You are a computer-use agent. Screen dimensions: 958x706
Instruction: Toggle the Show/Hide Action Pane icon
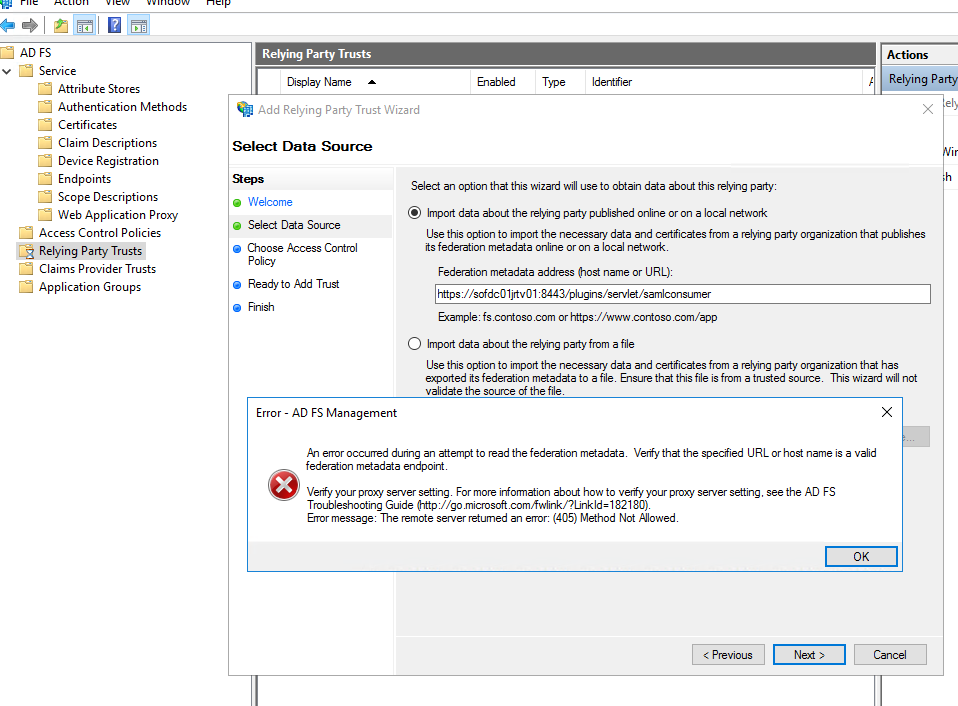point(139,26)
